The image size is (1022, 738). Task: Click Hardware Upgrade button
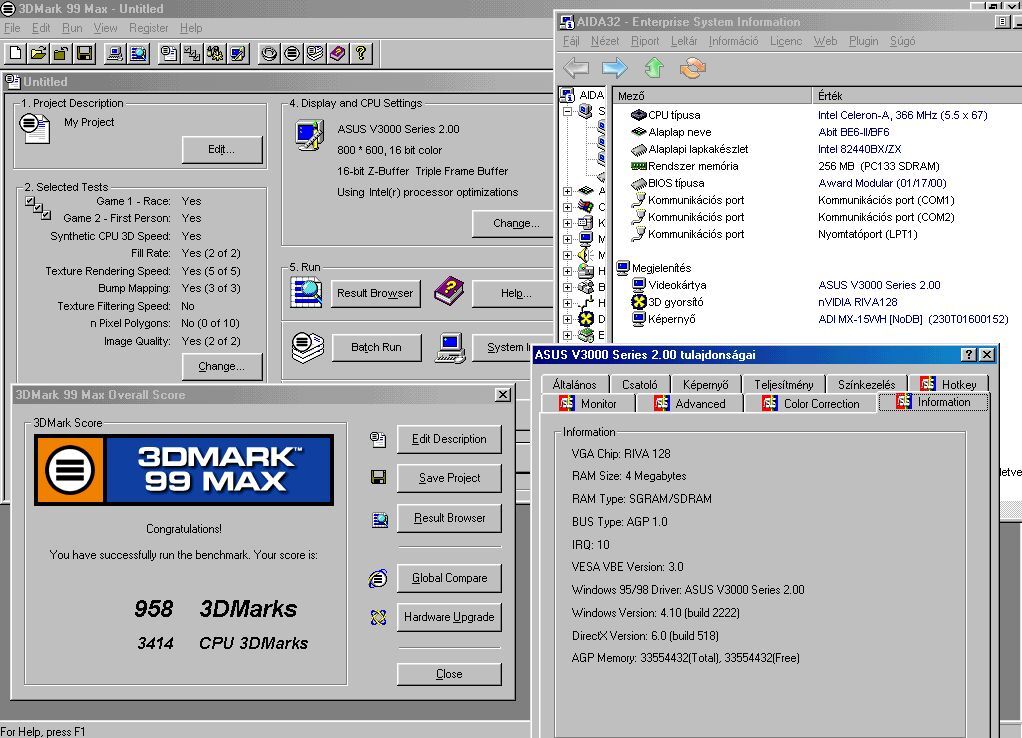tap(449, 617)
